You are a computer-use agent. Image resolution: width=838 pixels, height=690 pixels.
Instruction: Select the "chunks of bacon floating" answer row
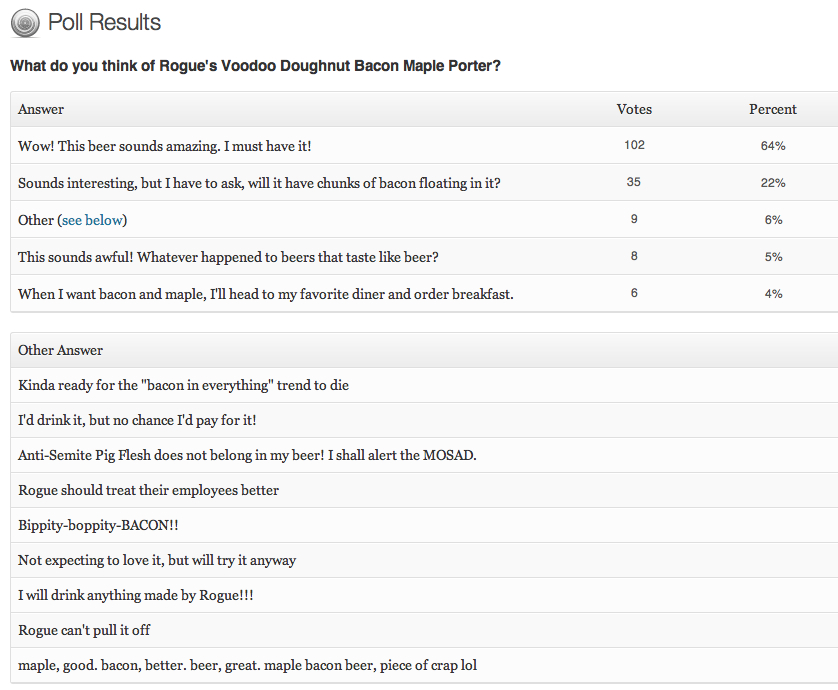click(259, 183)
